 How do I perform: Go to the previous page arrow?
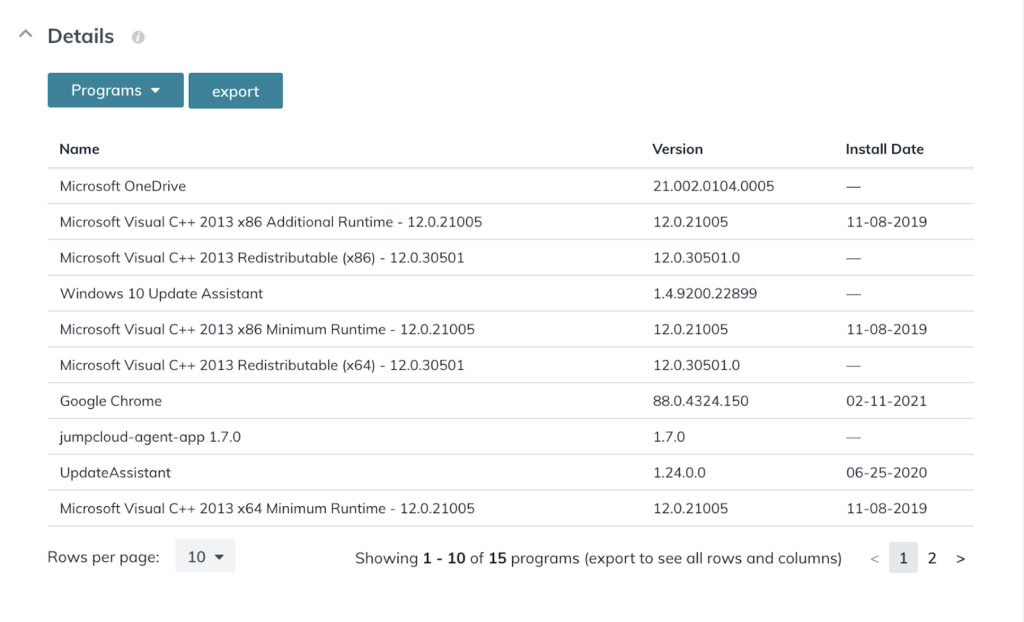(874, 559)
